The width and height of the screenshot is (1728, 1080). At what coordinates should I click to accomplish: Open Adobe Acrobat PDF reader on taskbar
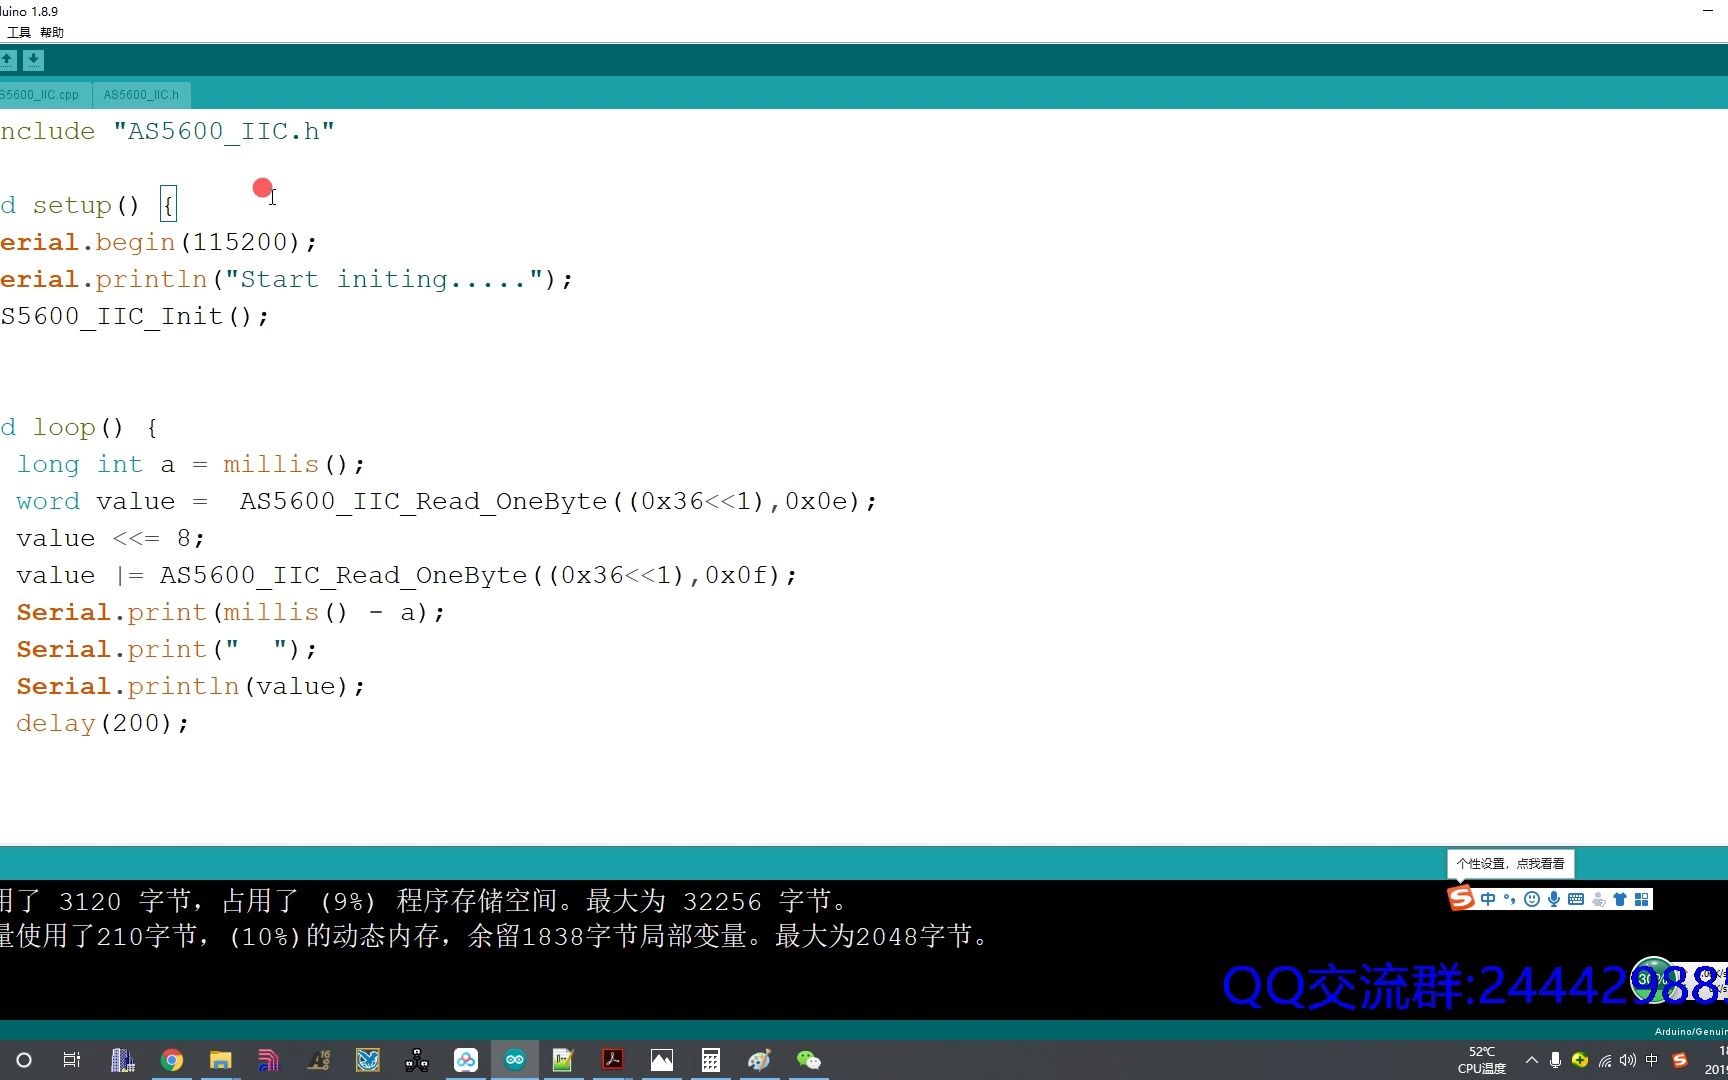(x=613, y=1060)
